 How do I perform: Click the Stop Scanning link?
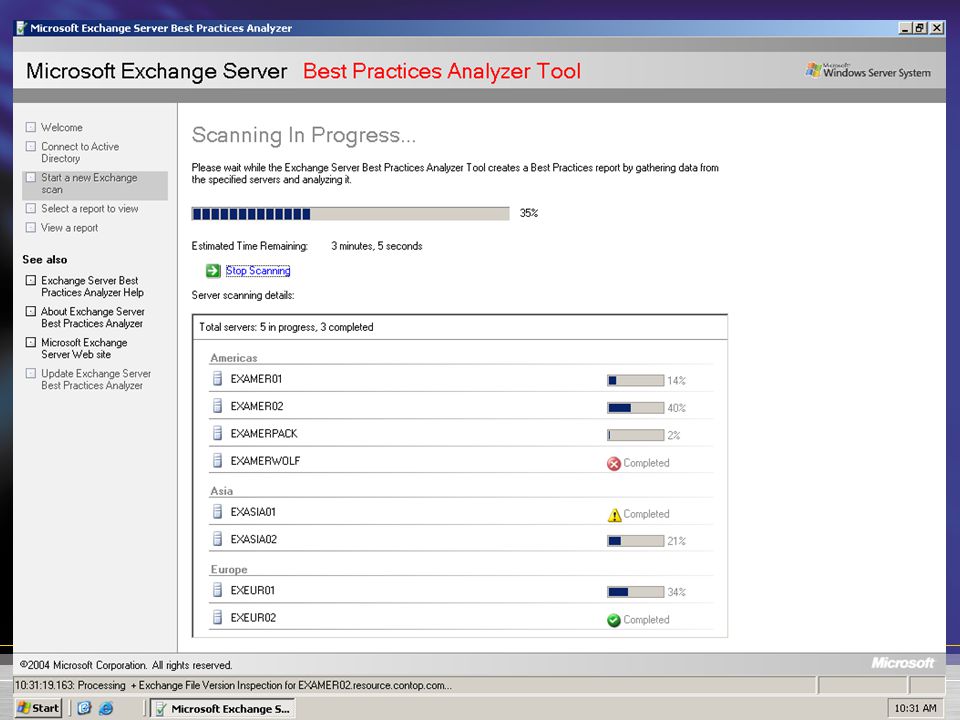coord(258,271)
